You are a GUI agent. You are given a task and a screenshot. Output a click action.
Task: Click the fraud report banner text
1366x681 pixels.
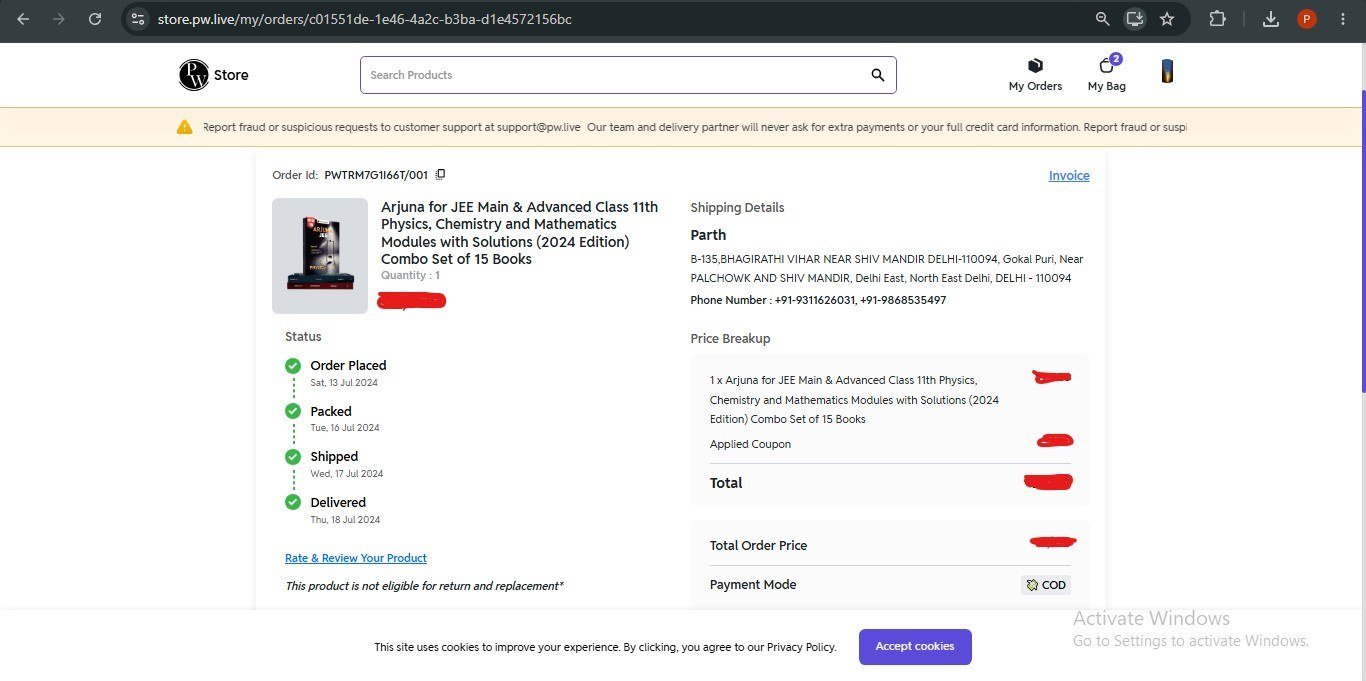coord(694,128)
